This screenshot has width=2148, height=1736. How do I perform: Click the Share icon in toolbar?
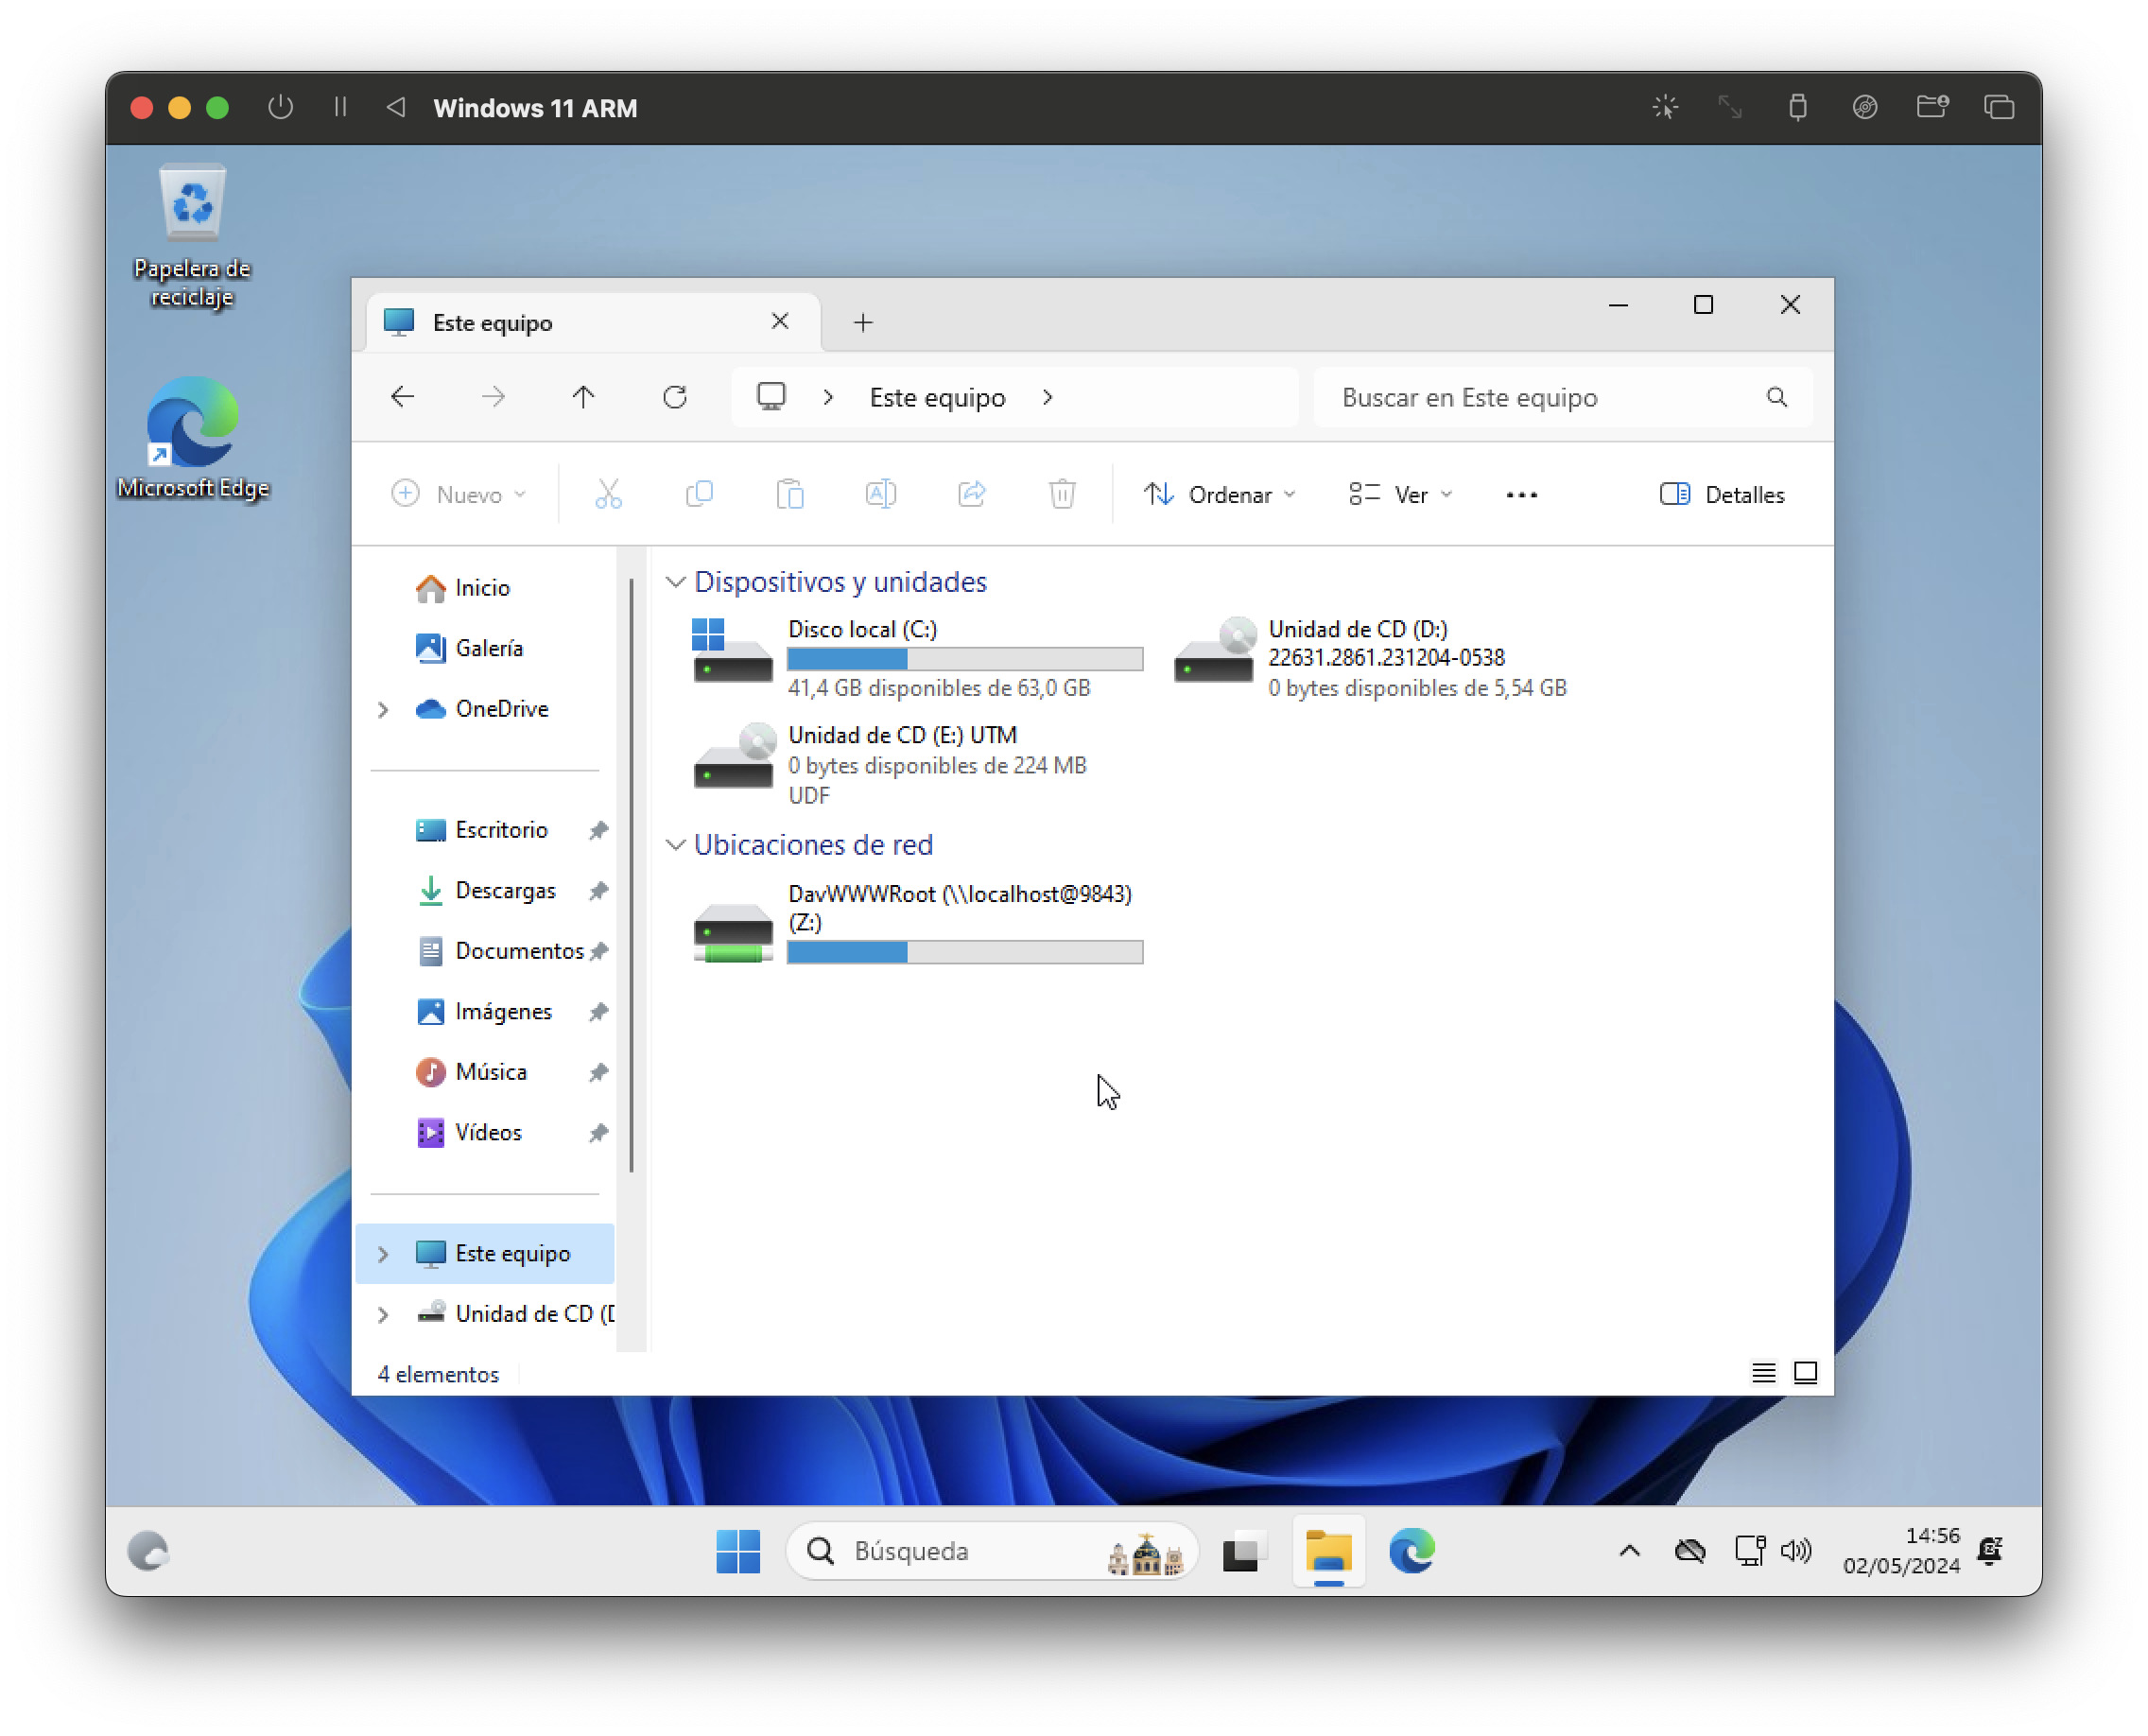pos(971,494)
